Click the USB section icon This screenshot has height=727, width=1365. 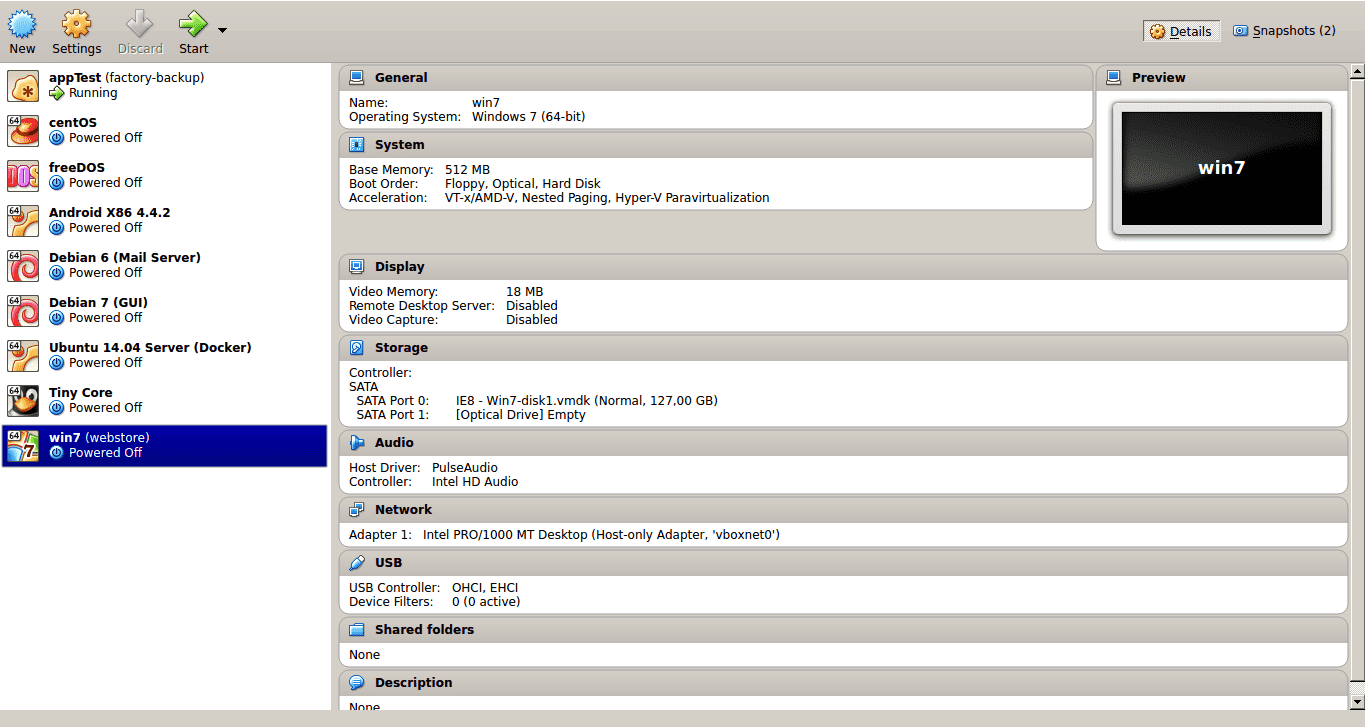coord(357,563)
